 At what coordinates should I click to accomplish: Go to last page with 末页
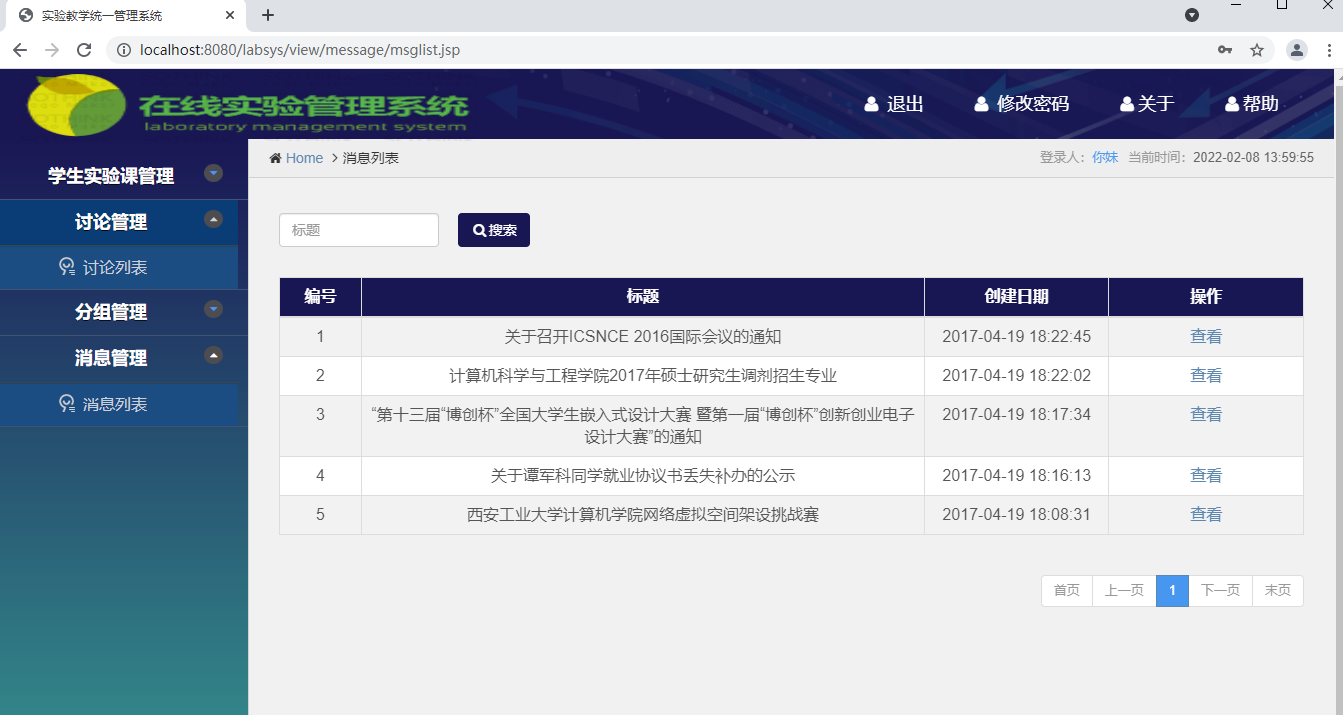[x=1277, y=591]
